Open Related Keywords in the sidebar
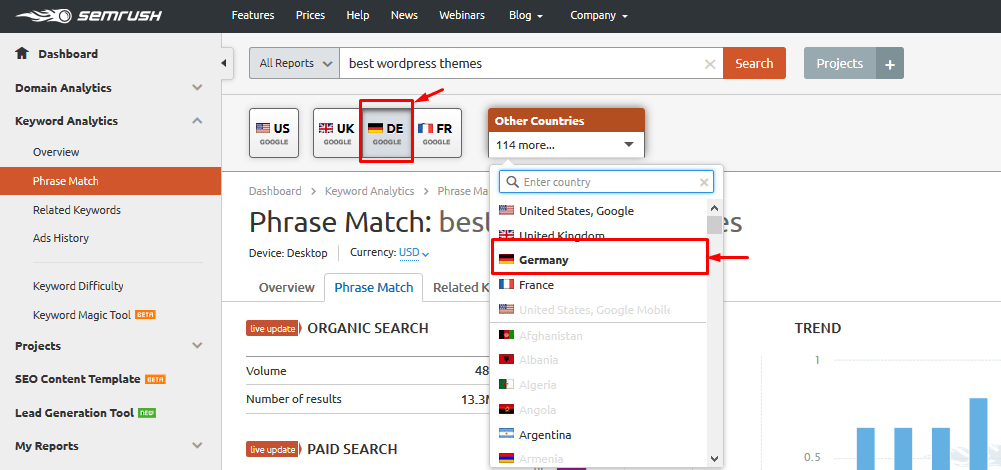 click(x=77, y=209)
